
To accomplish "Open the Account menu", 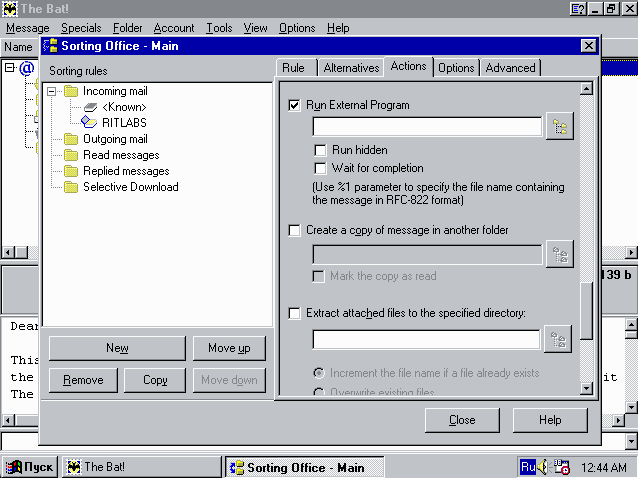I will click(174, 28).
